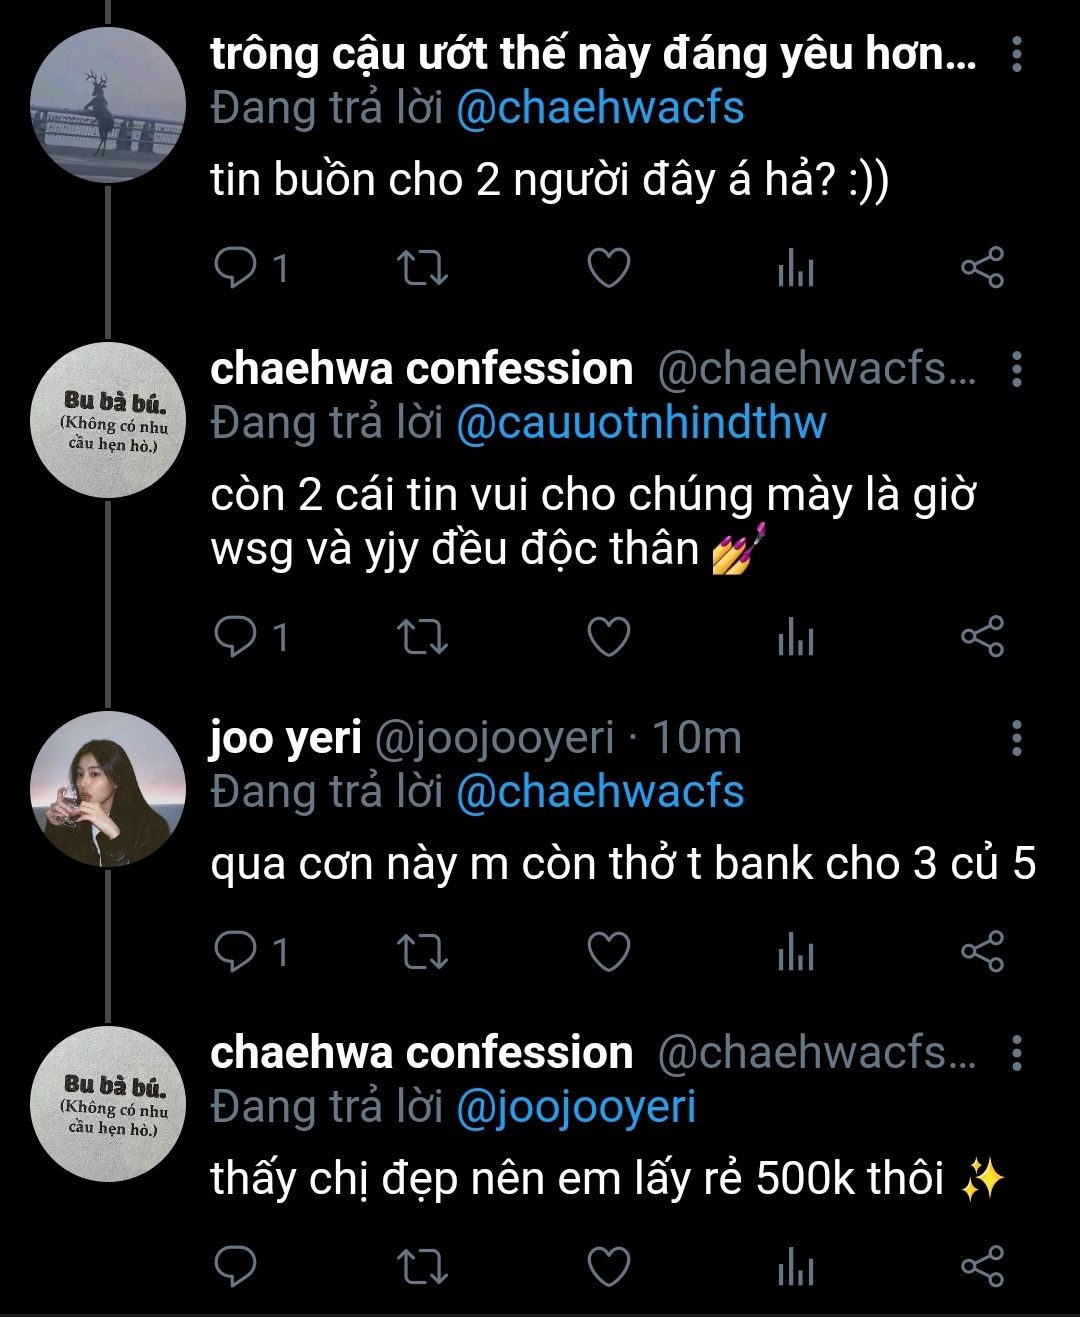The height and width of the screenshot is (1317, 1080).
Task: Like the 'lấy rẻ 500k thôi' tweet
Action: [x=608, y=1267]
